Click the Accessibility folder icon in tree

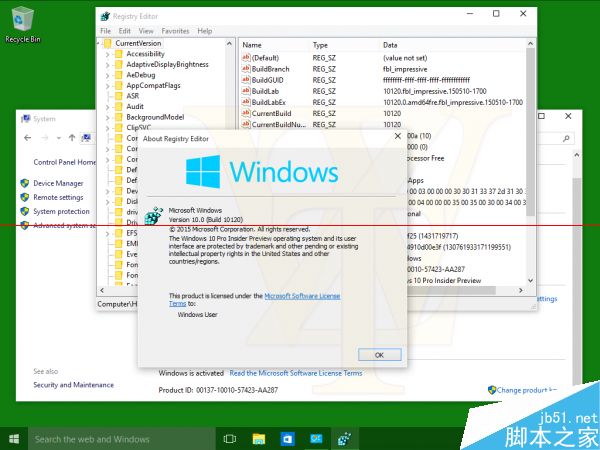coord(119,54)
